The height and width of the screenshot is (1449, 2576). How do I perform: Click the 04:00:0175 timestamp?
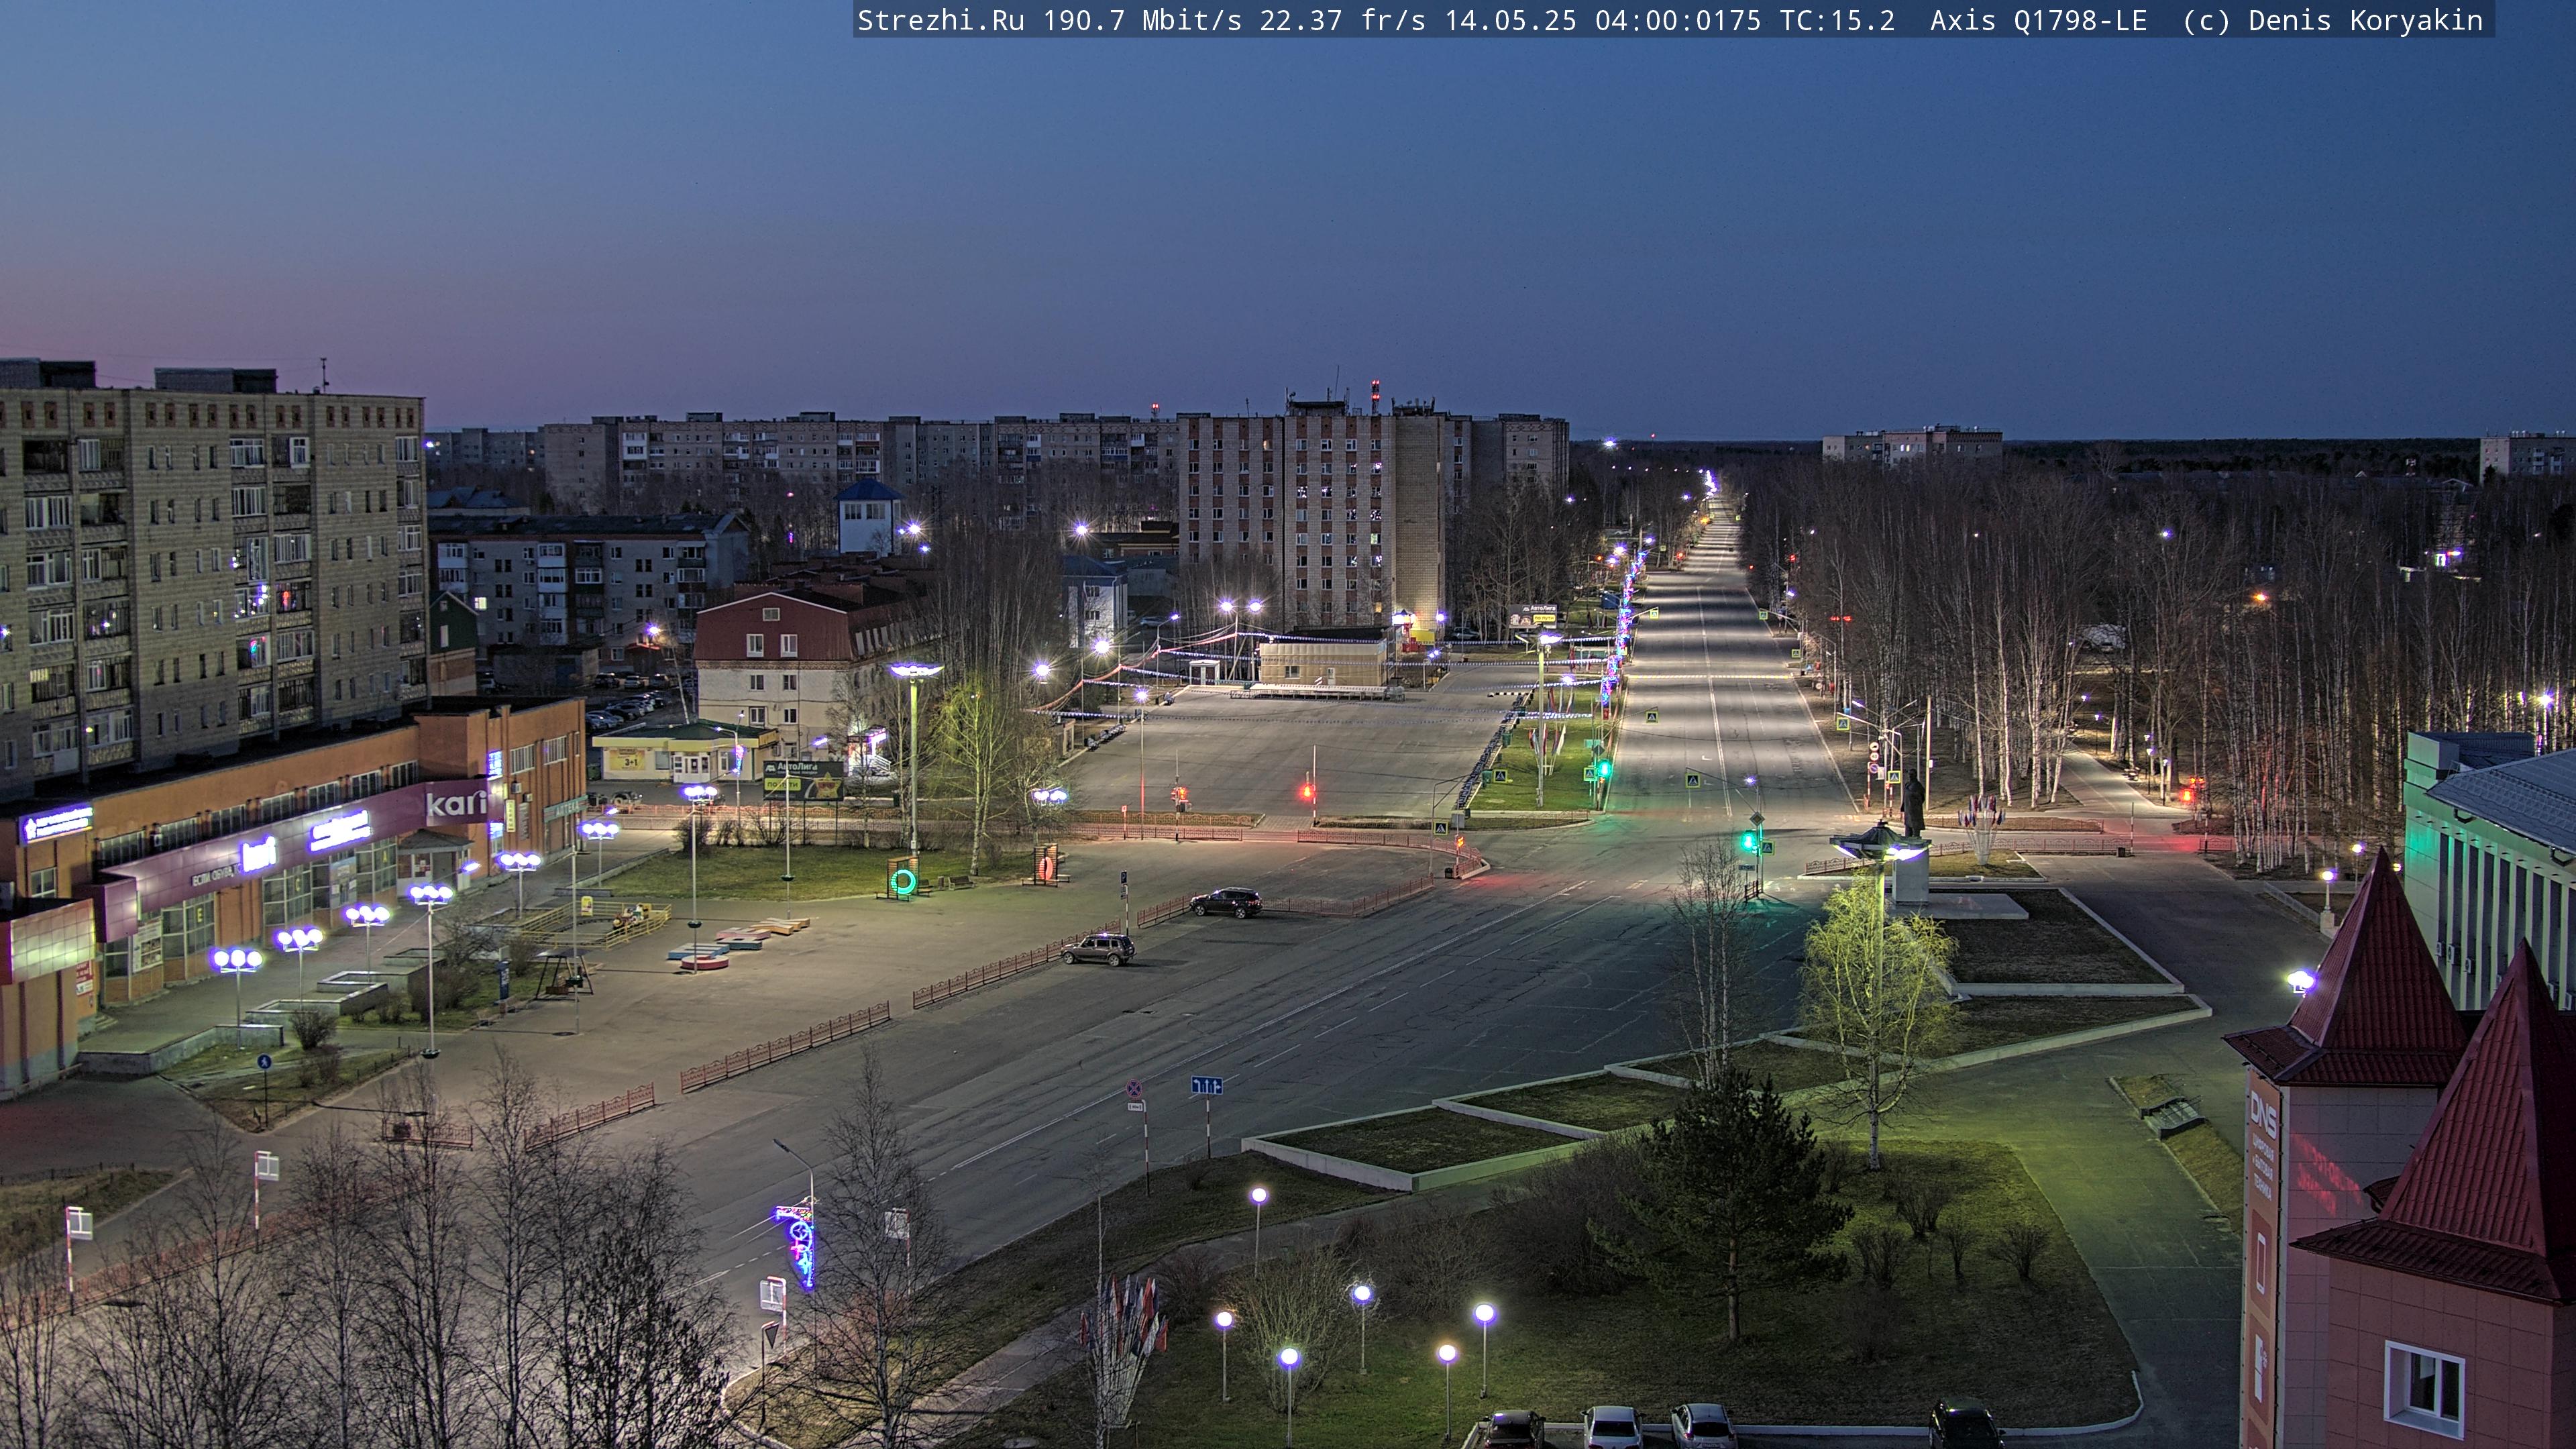[x=1678, y=21]
